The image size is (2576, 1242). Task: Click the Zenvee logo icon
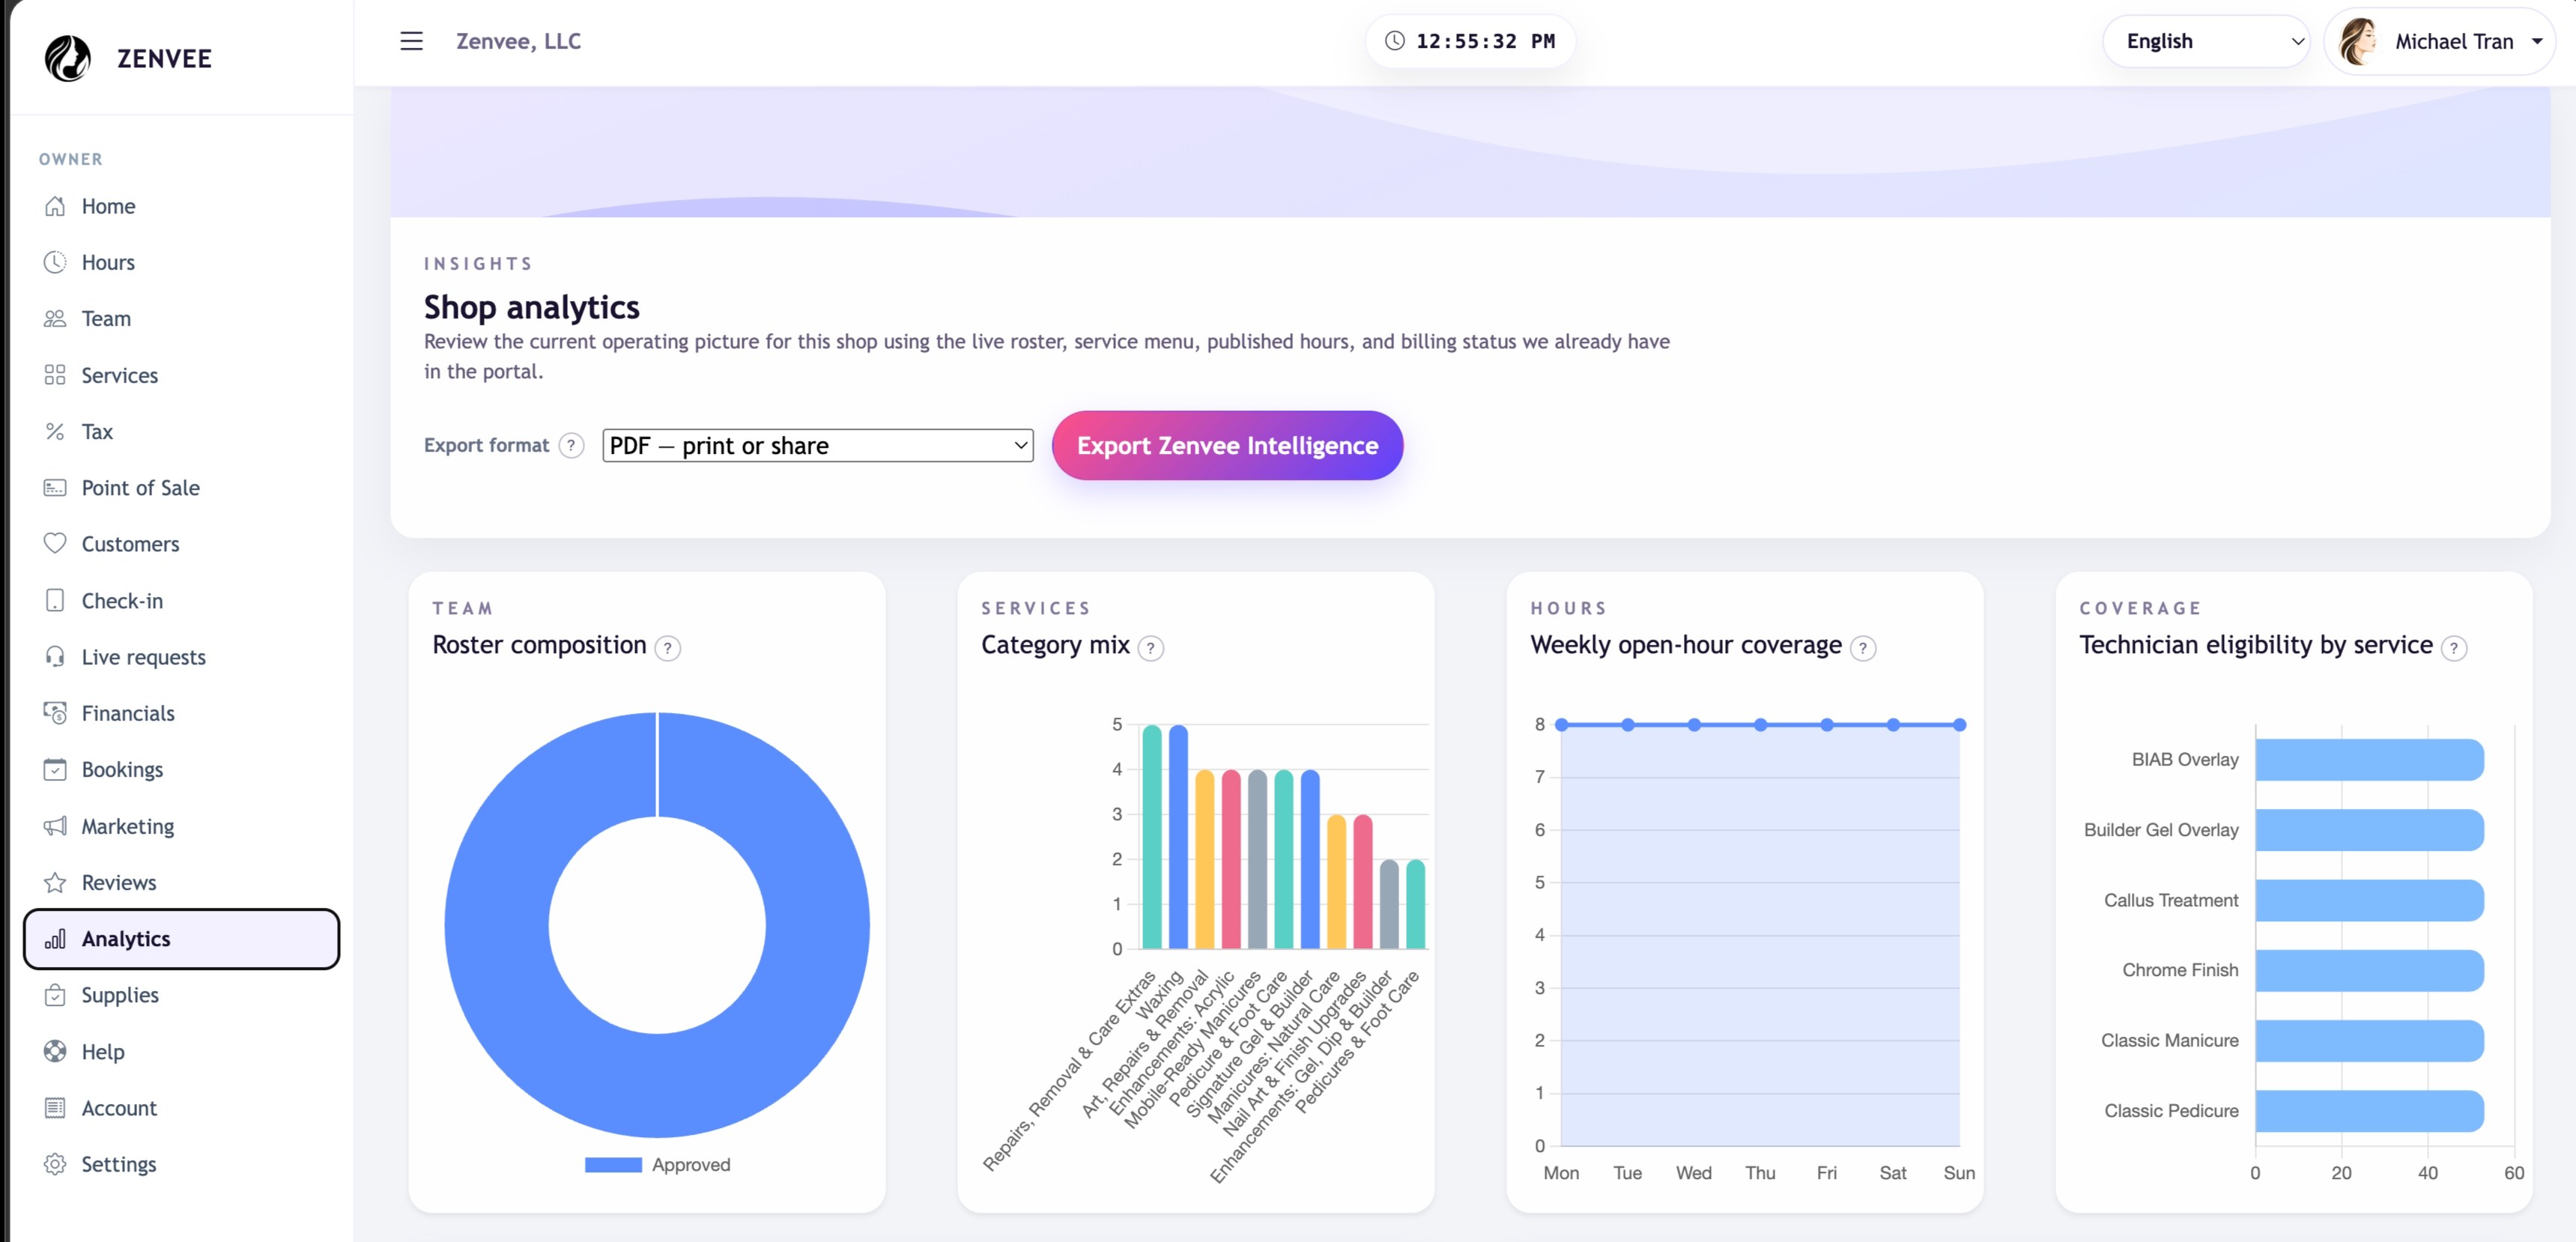[67, 58]
